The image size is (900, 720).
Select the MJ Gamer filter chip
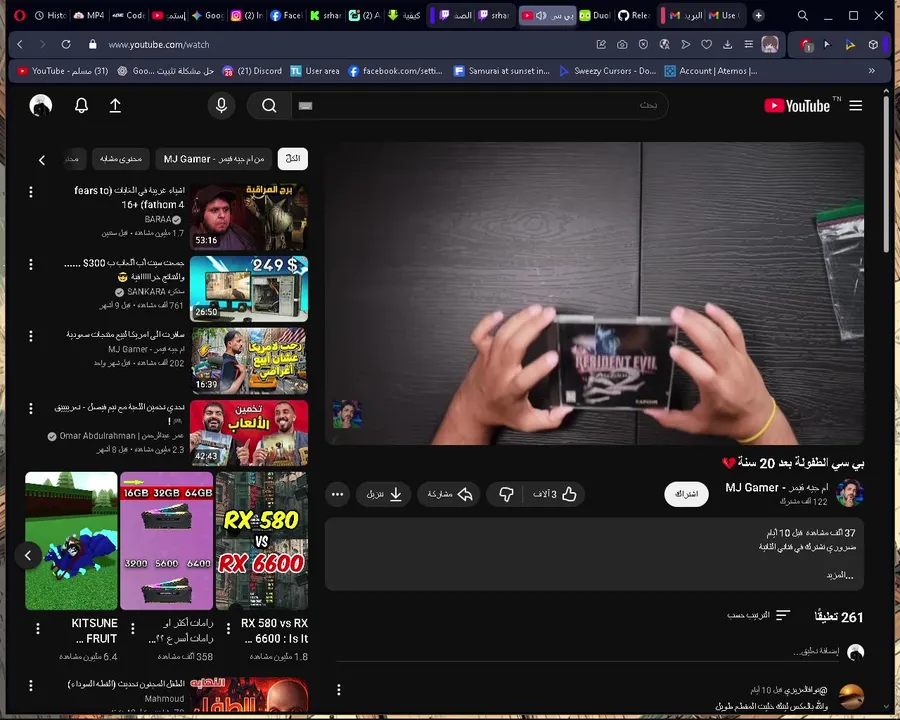click(214, 159)
